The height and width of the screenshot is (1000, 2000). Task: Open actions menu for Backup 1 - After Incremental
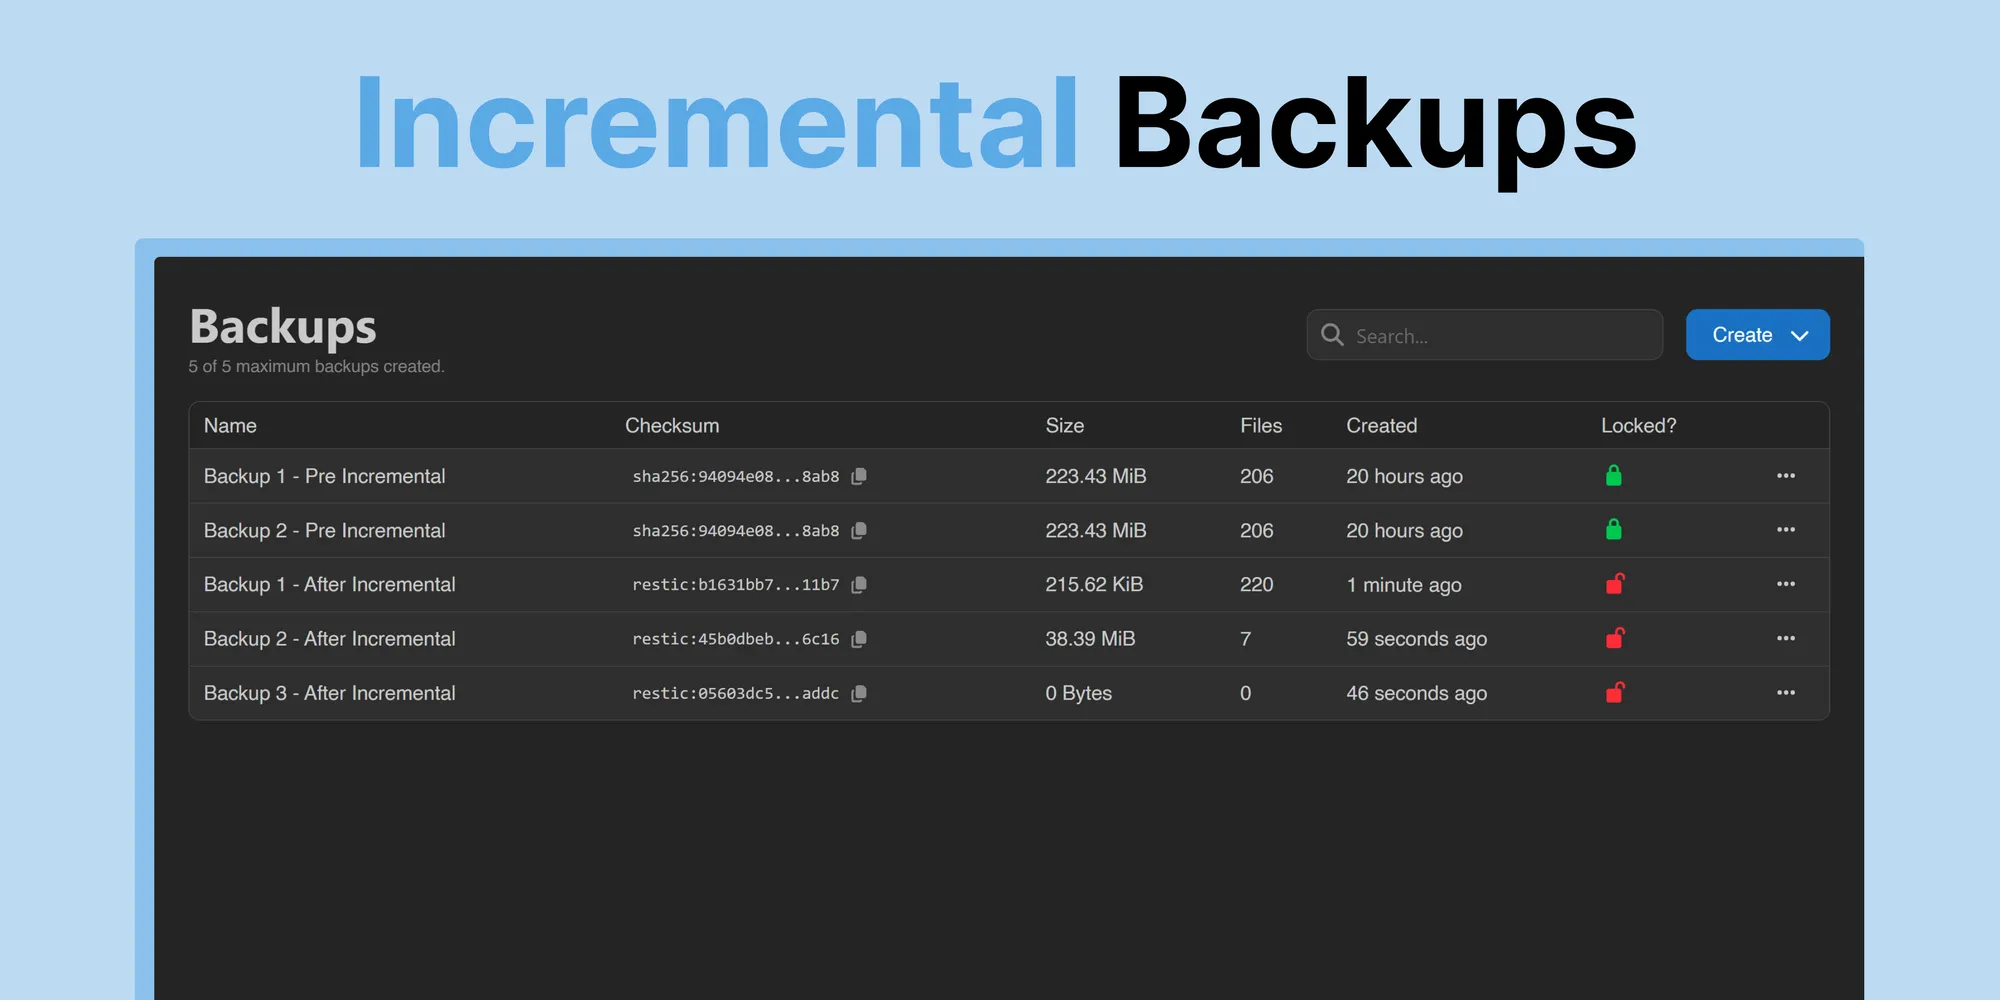click(x=1786, y=584)
